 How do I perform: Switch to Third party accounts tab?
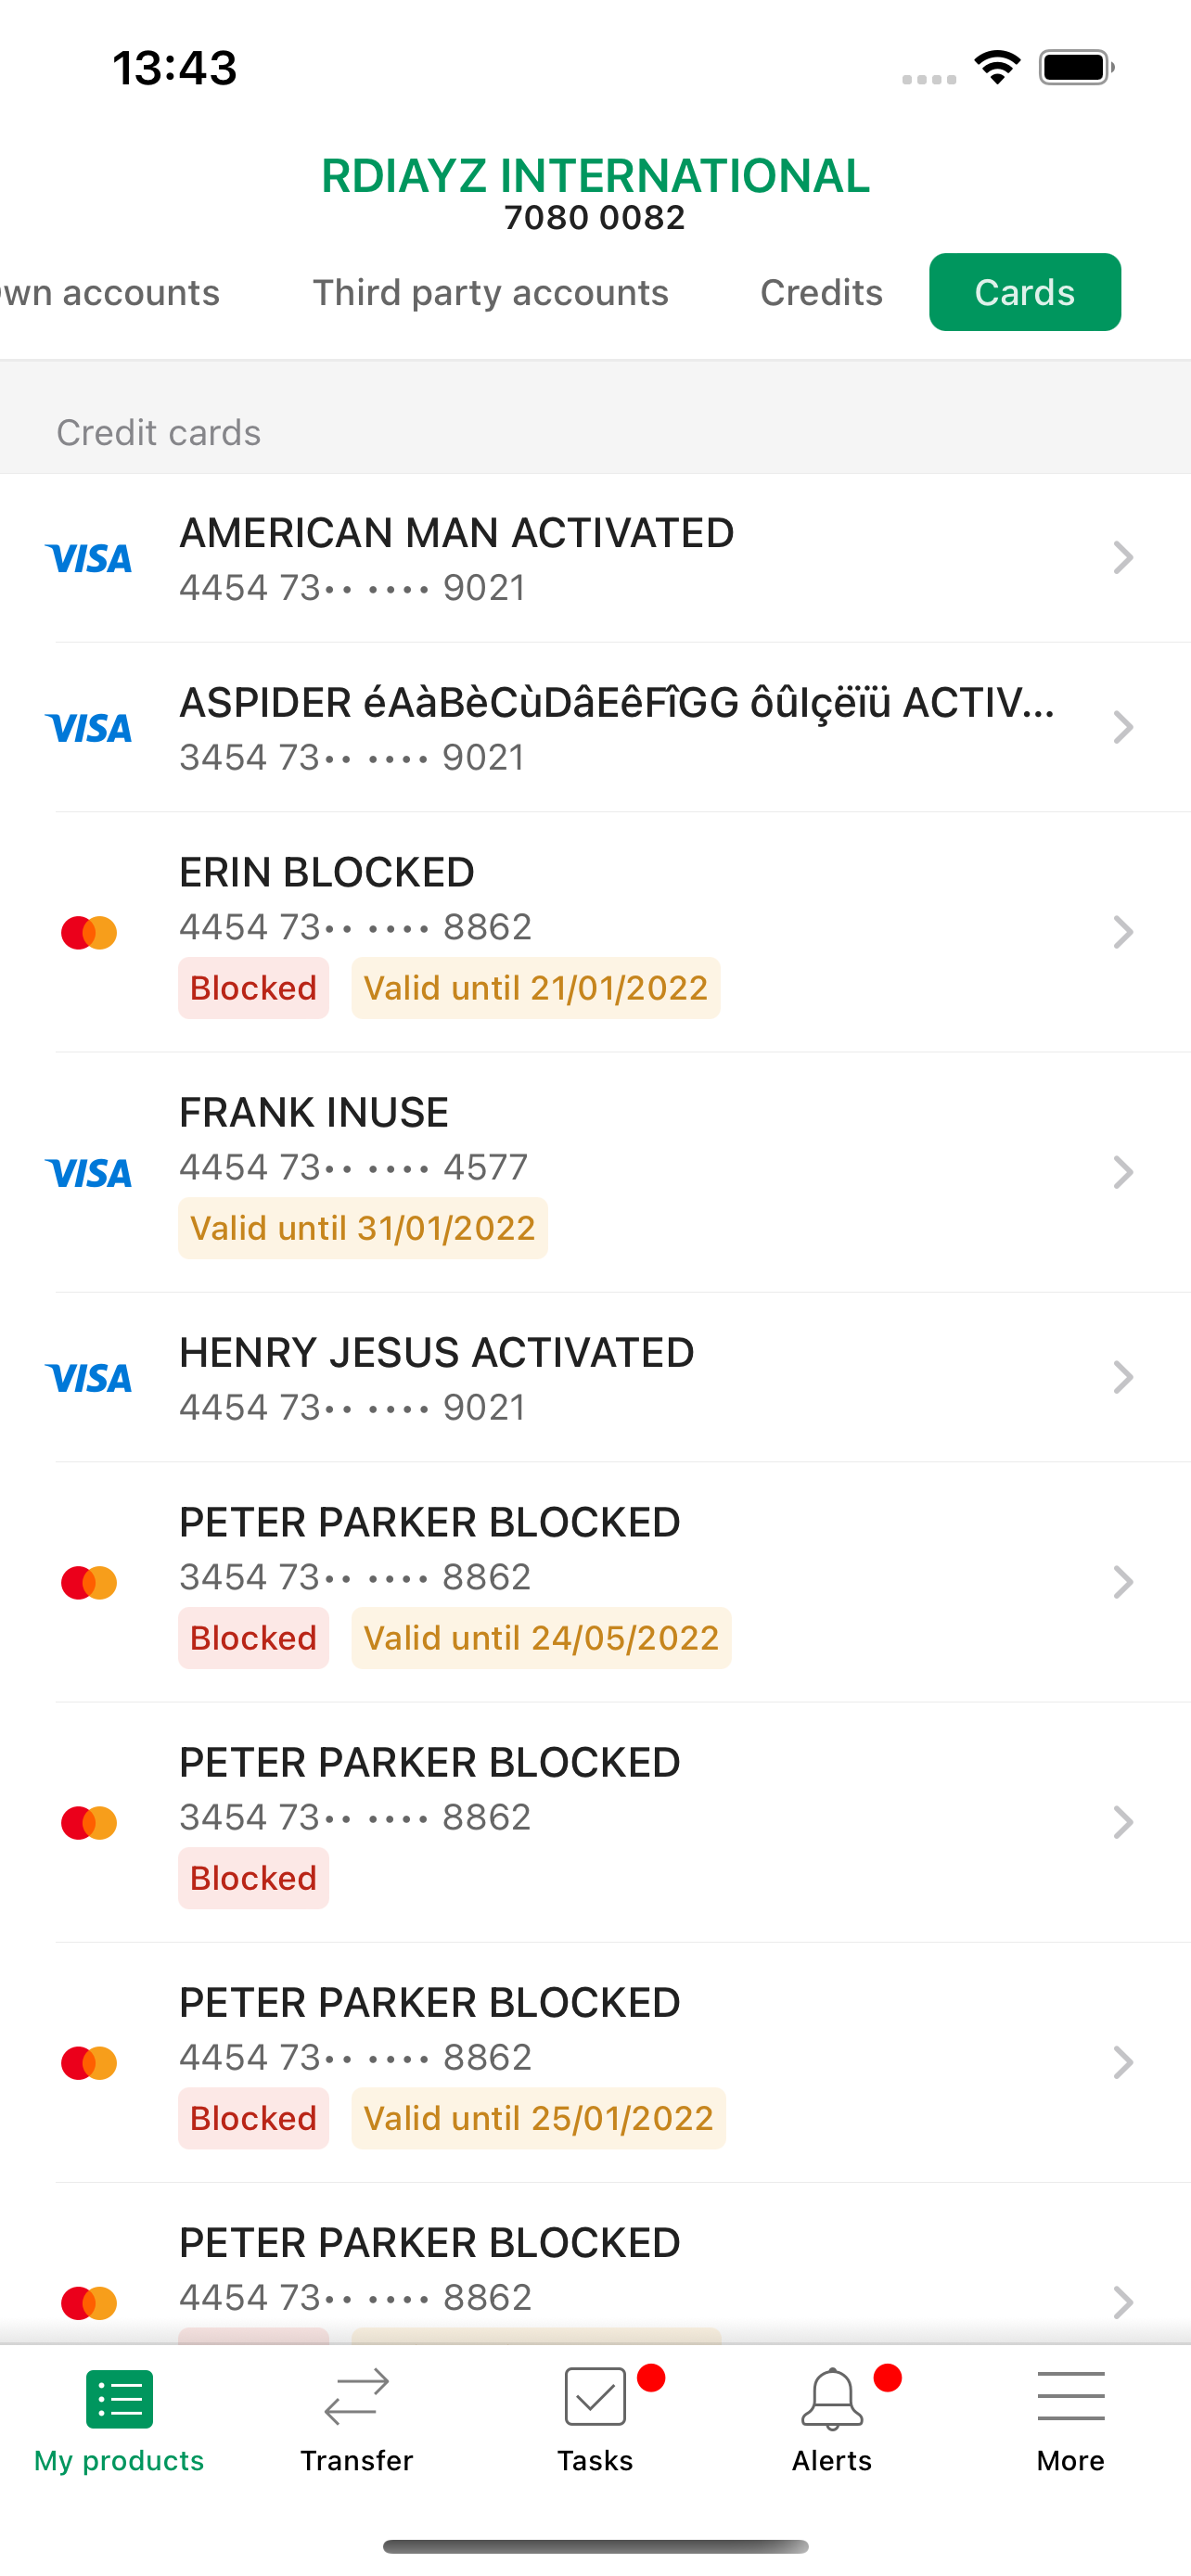point(490,292)
